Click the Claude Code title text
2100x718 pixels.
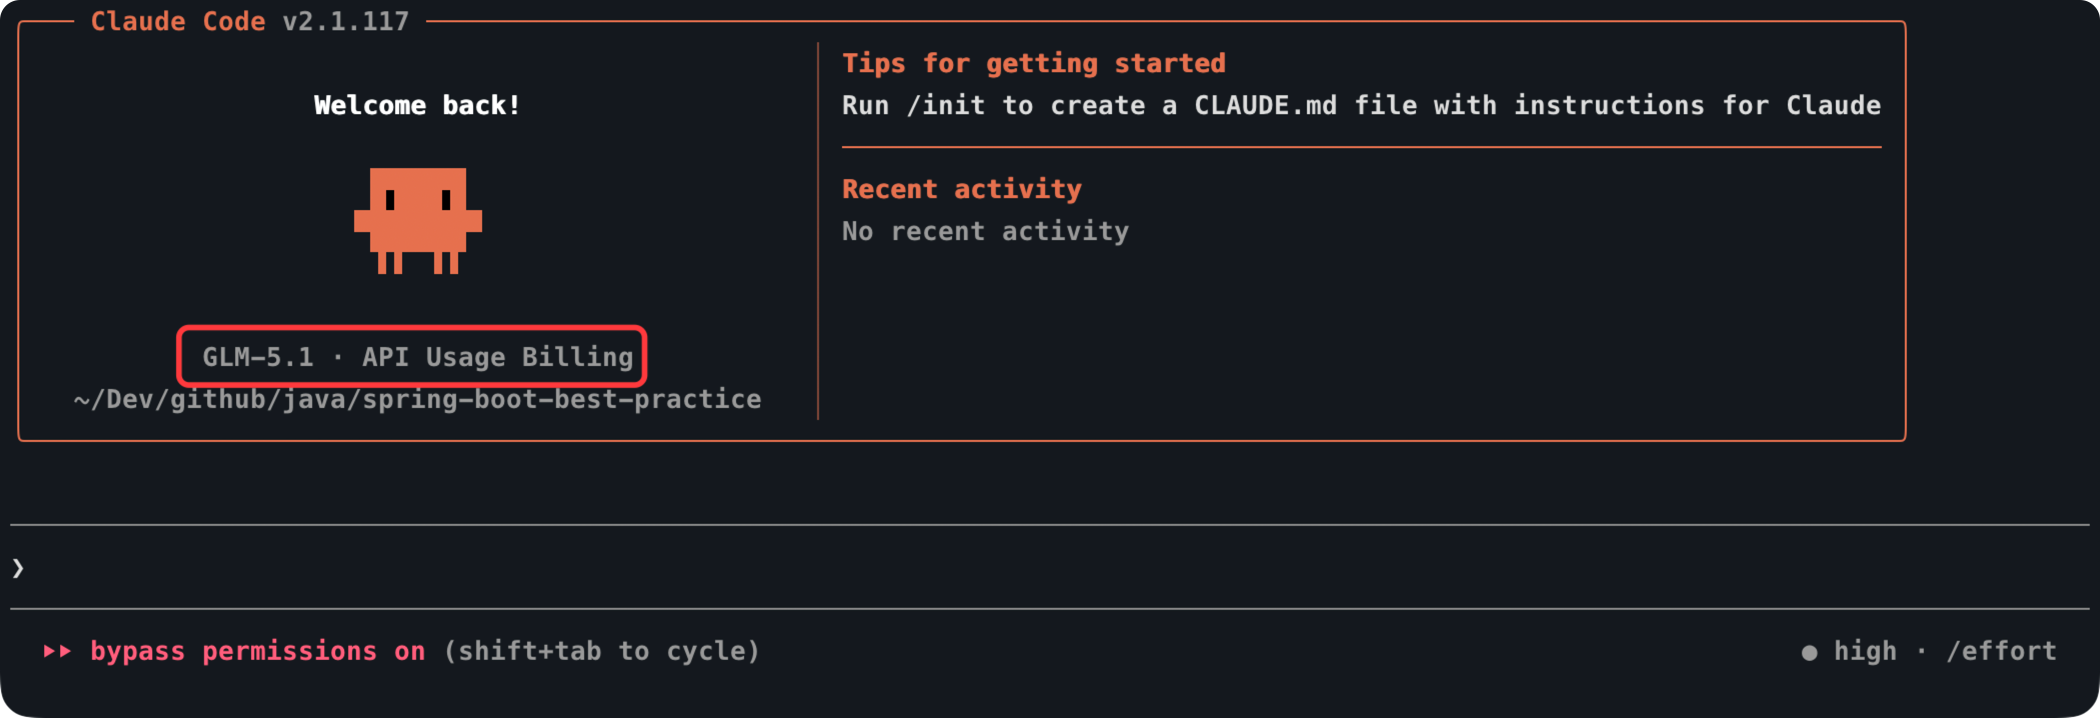[177, 21]
